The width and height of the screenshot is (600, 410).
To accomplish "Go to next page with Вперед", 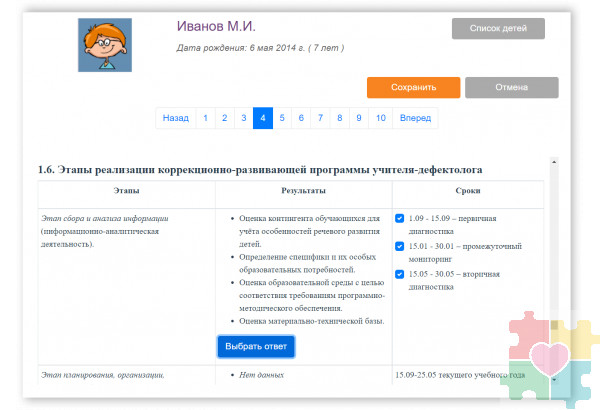I will (x=415, y=118).
